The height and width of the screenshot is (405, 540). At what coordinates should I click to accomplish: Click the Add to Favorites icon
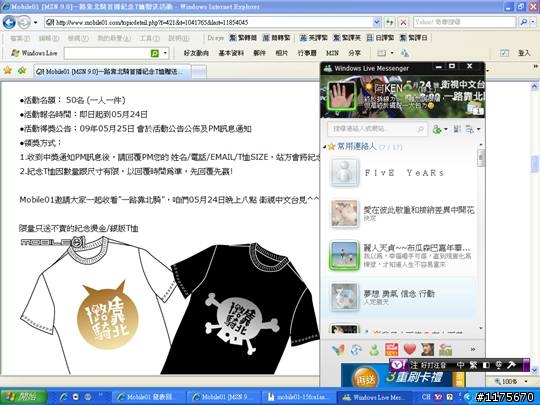pos(22,71)
